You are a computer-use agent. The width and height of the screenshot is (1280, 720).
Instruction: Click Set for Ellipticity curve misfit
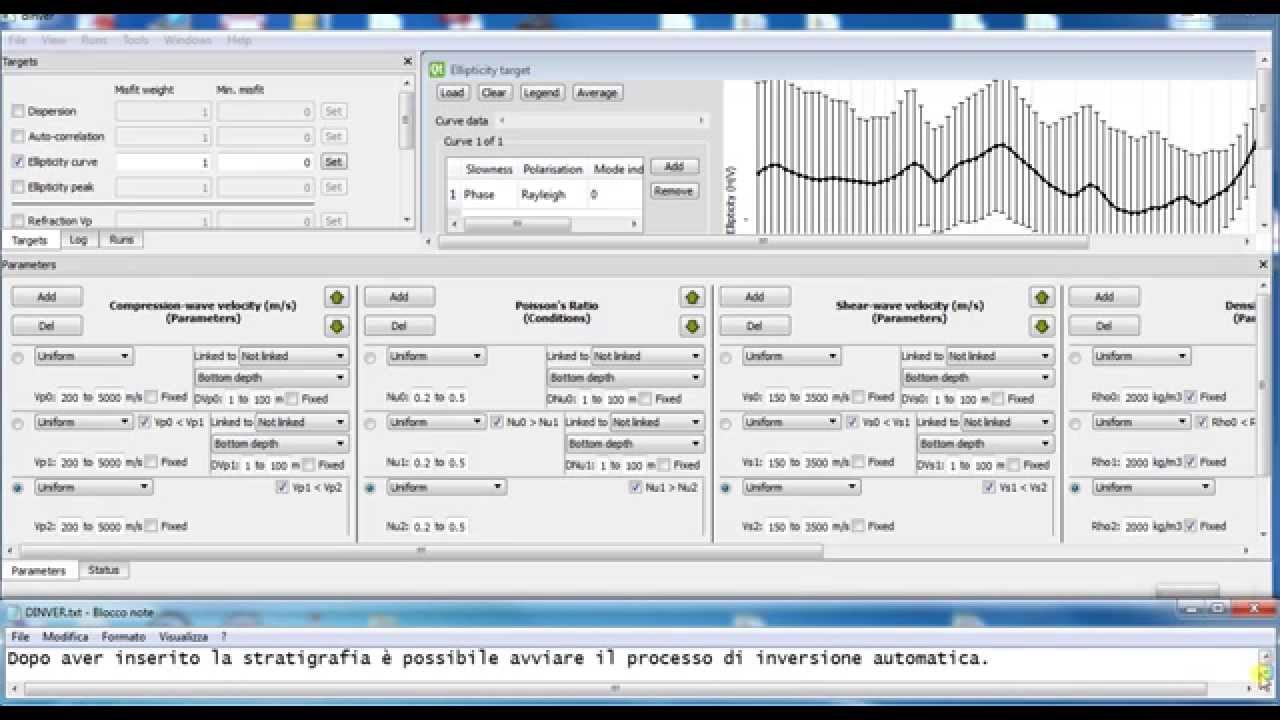334,161
